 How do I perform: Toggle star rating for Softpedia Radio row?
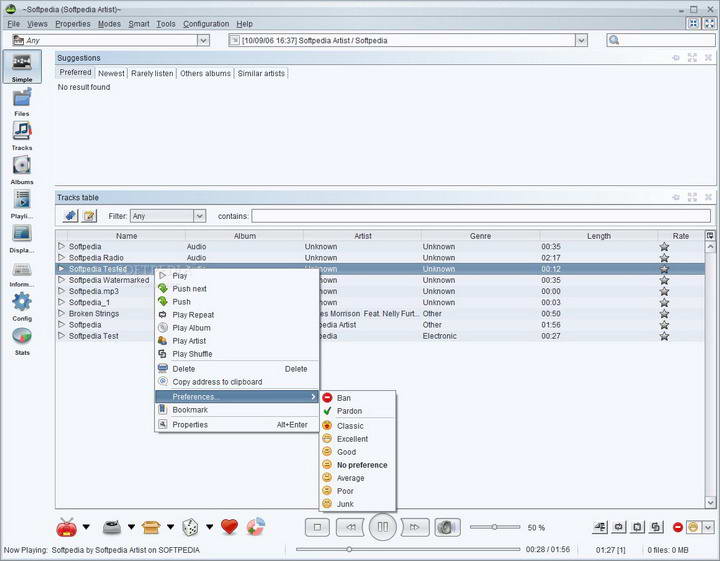tap(664, 258)
